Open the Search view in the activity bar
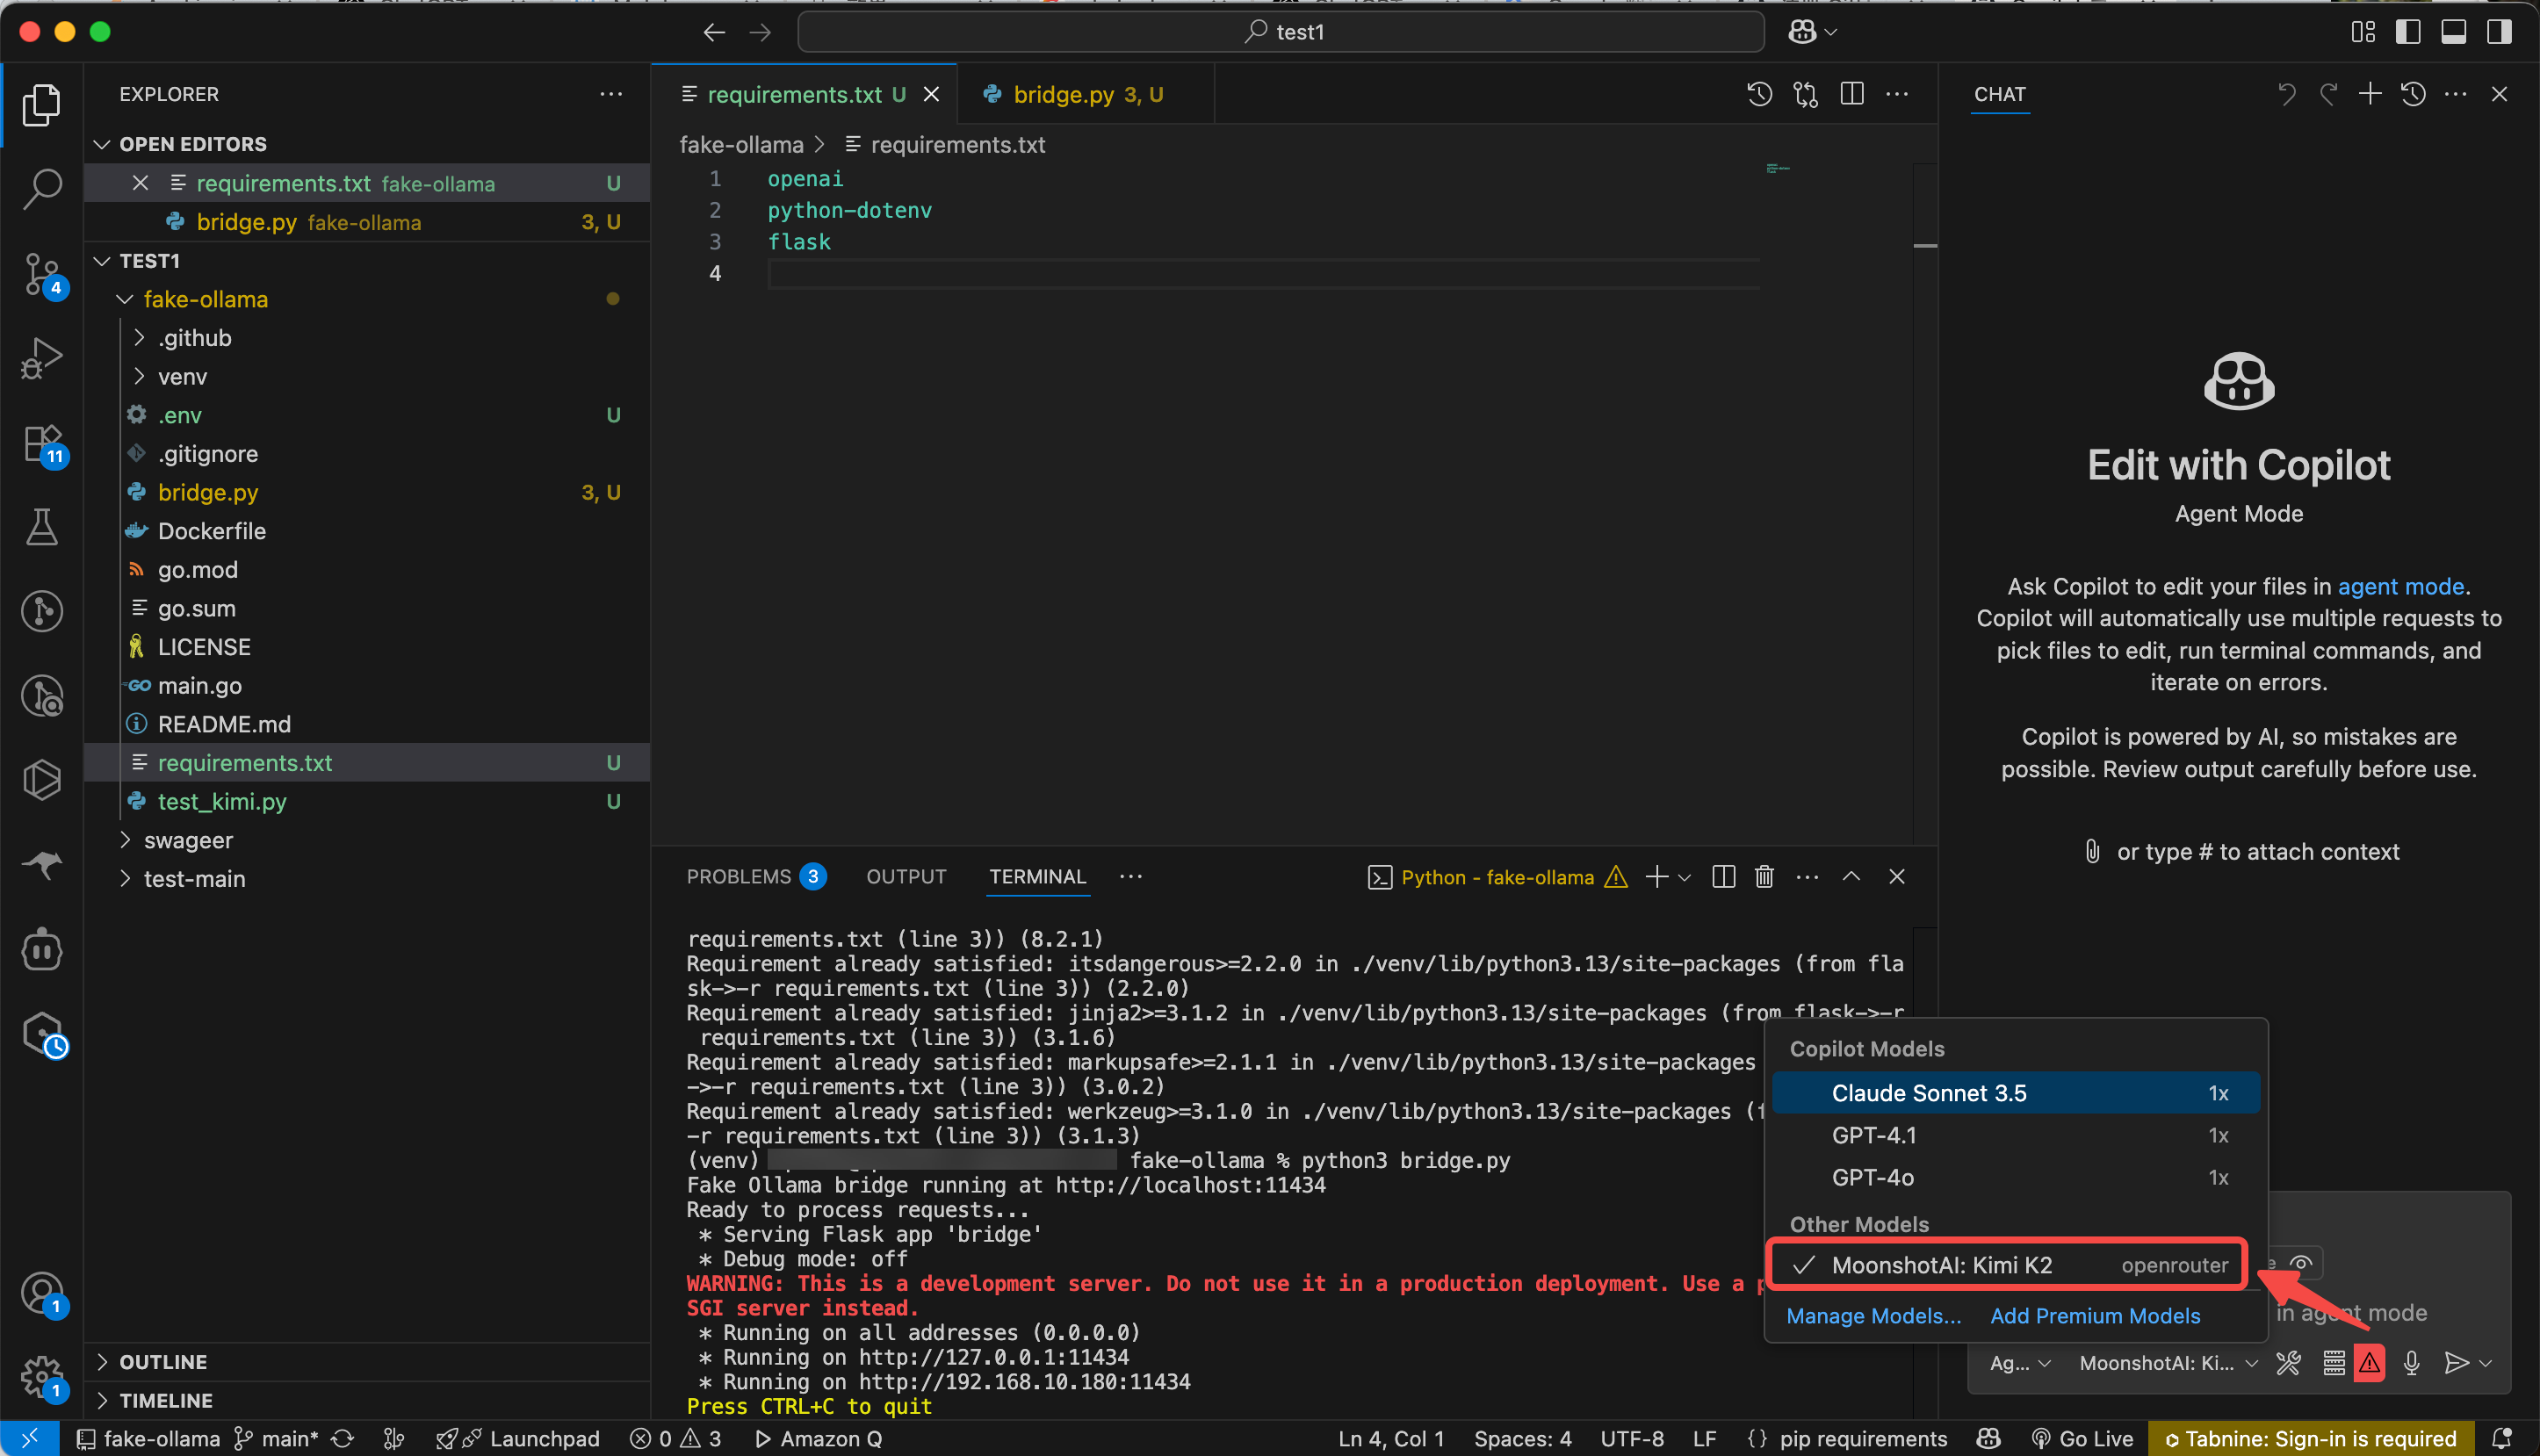 (x=42, y=188)
